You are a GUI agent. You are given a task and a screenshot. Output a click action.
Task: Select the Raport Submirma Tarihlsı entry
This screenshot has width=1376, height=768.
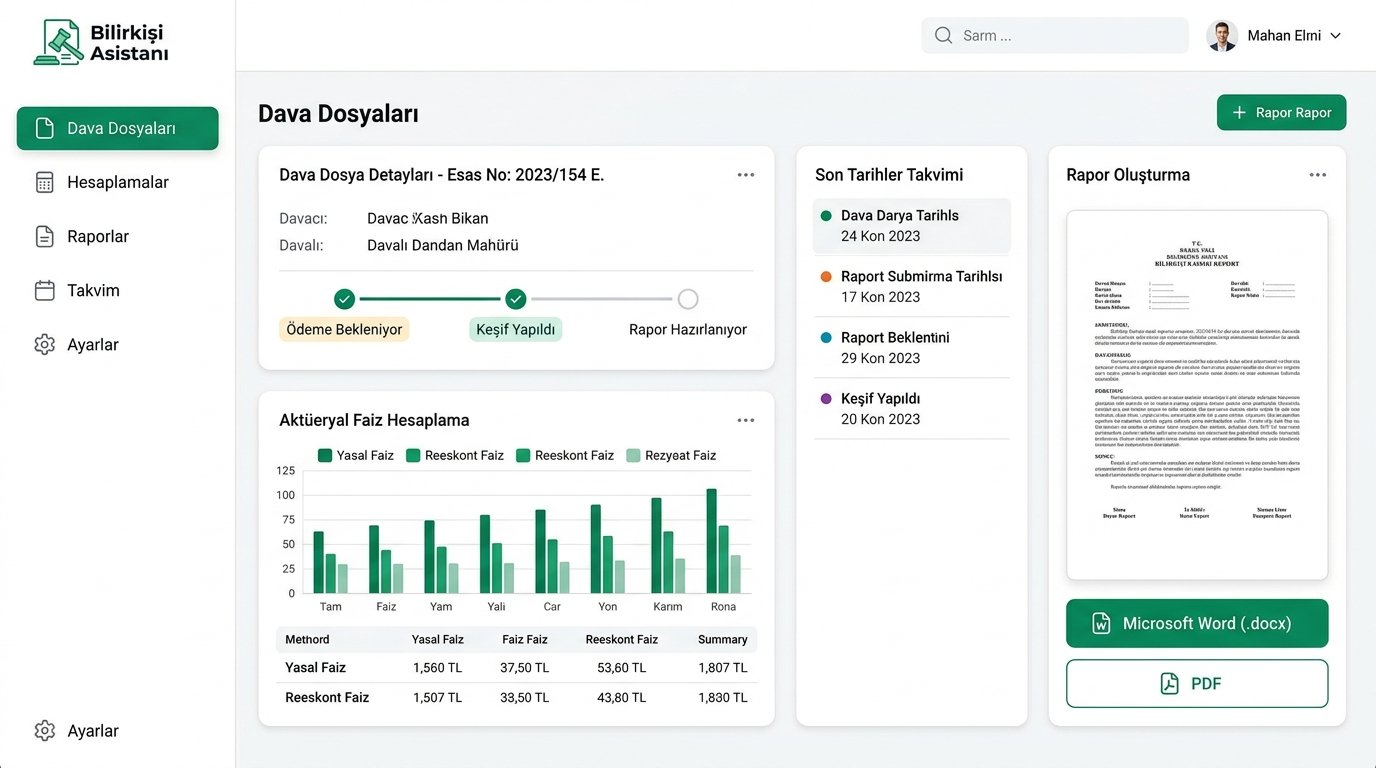(912, 287)
